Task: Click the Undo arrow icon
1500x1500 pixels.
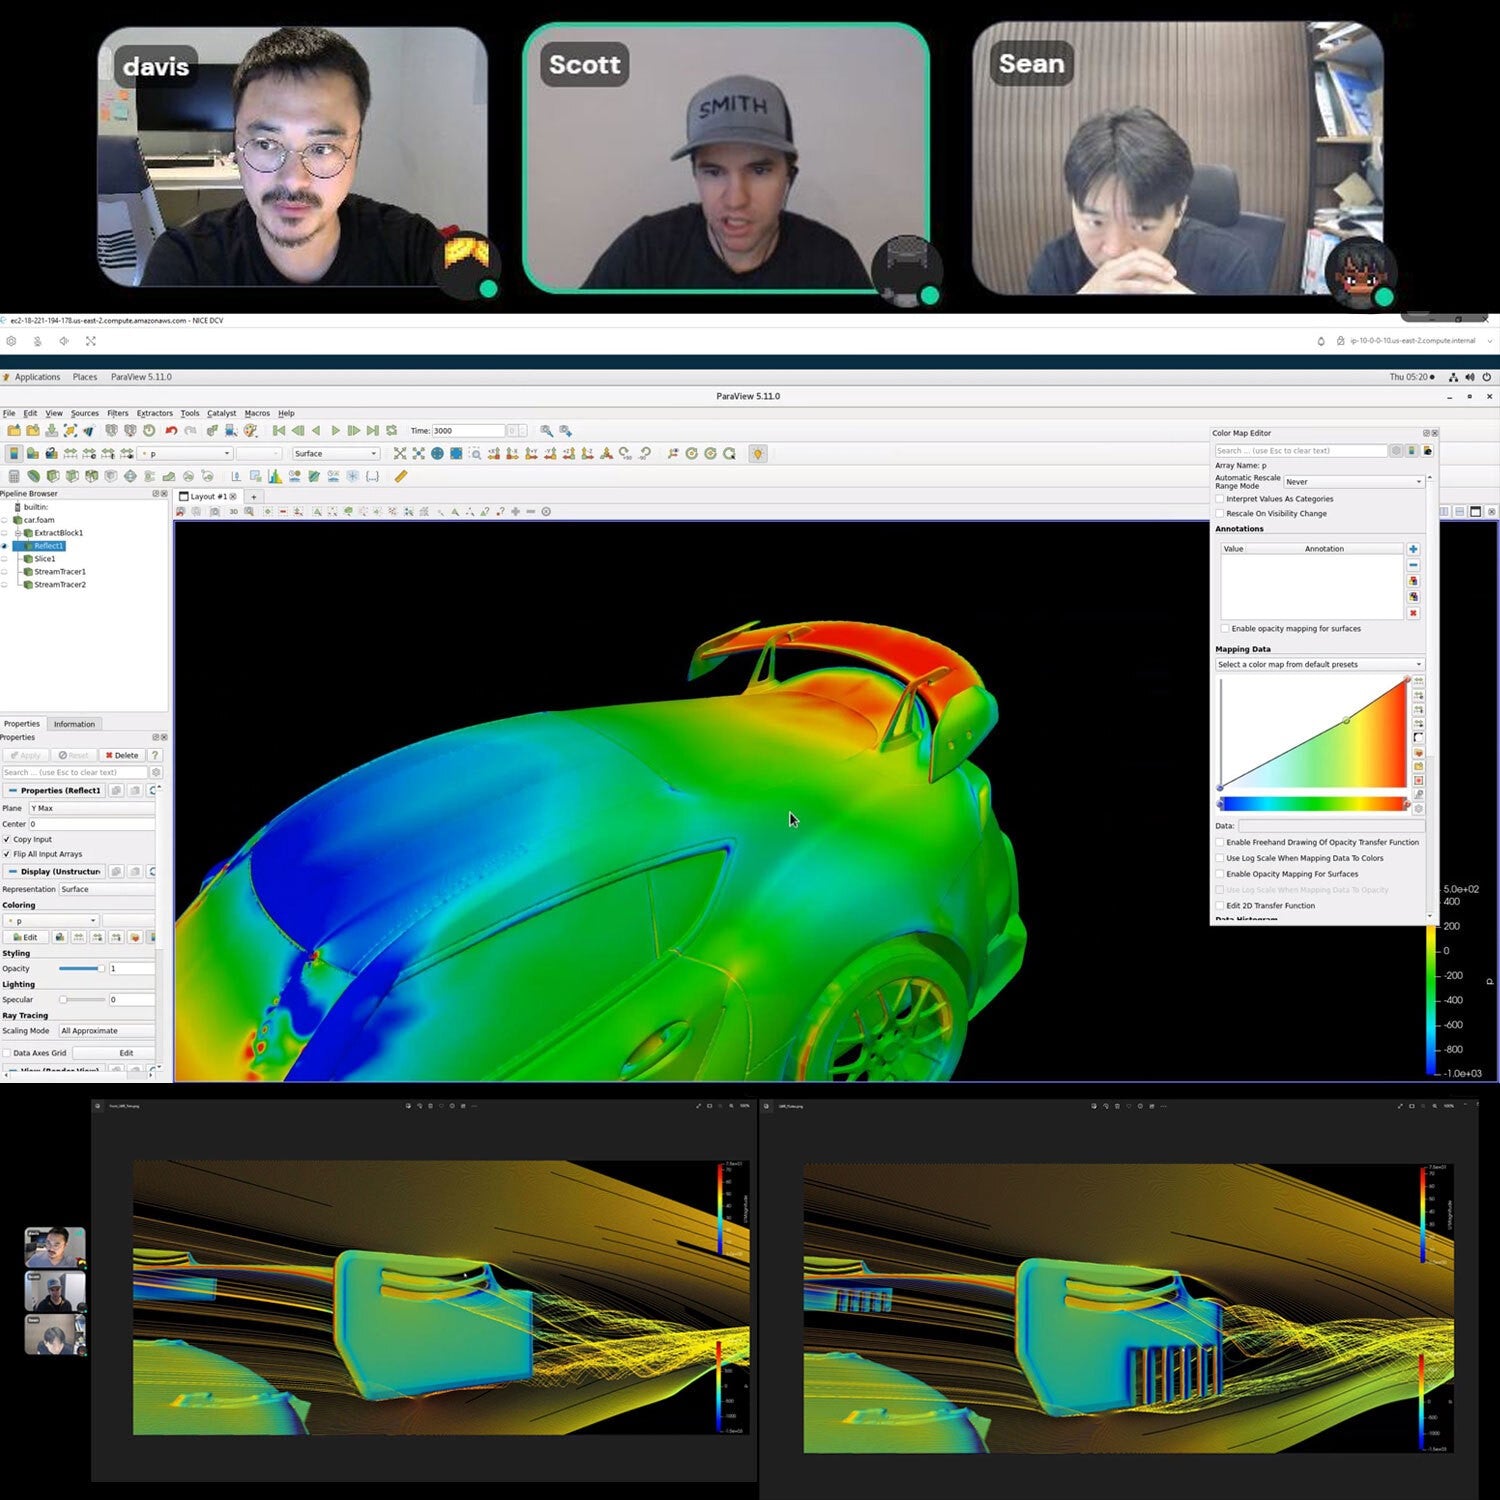Action: [x=171, y=431]
